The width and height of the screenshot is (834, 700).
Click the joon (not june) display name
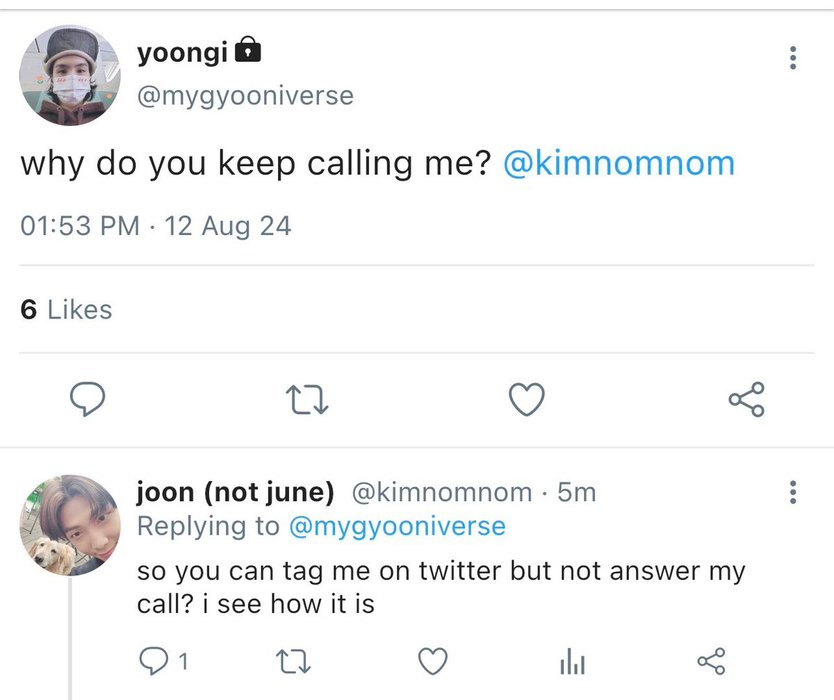(235, 492)
